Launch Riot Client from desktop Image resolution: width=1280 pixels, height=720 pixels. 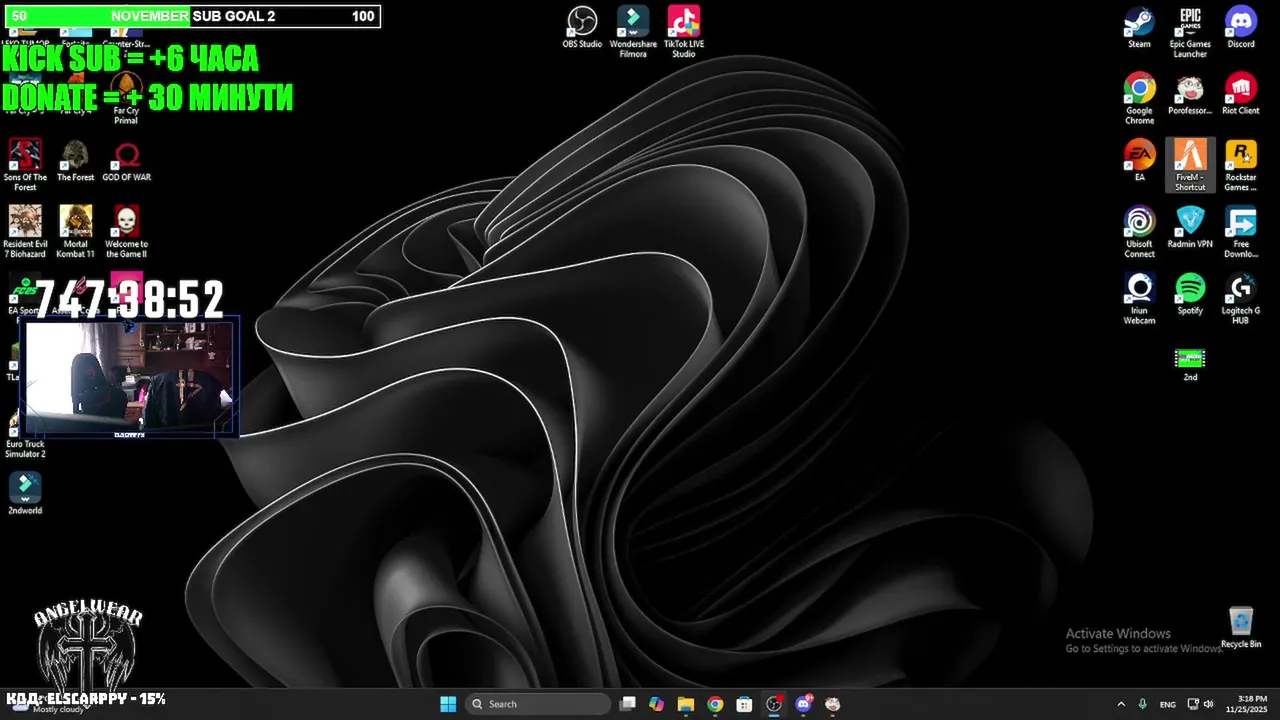click(1241, 95)
